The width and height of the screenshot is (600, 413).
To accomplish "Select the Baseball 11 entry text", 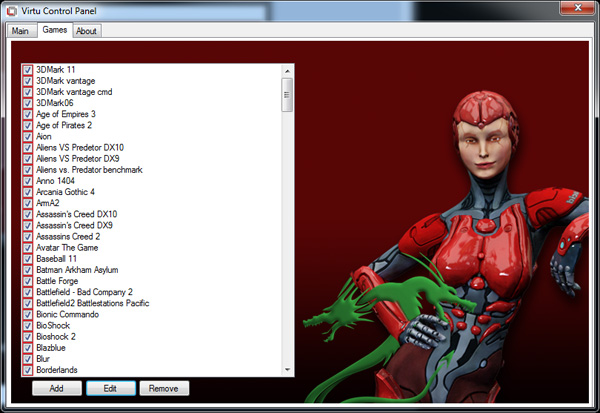I will coord(56,259).
